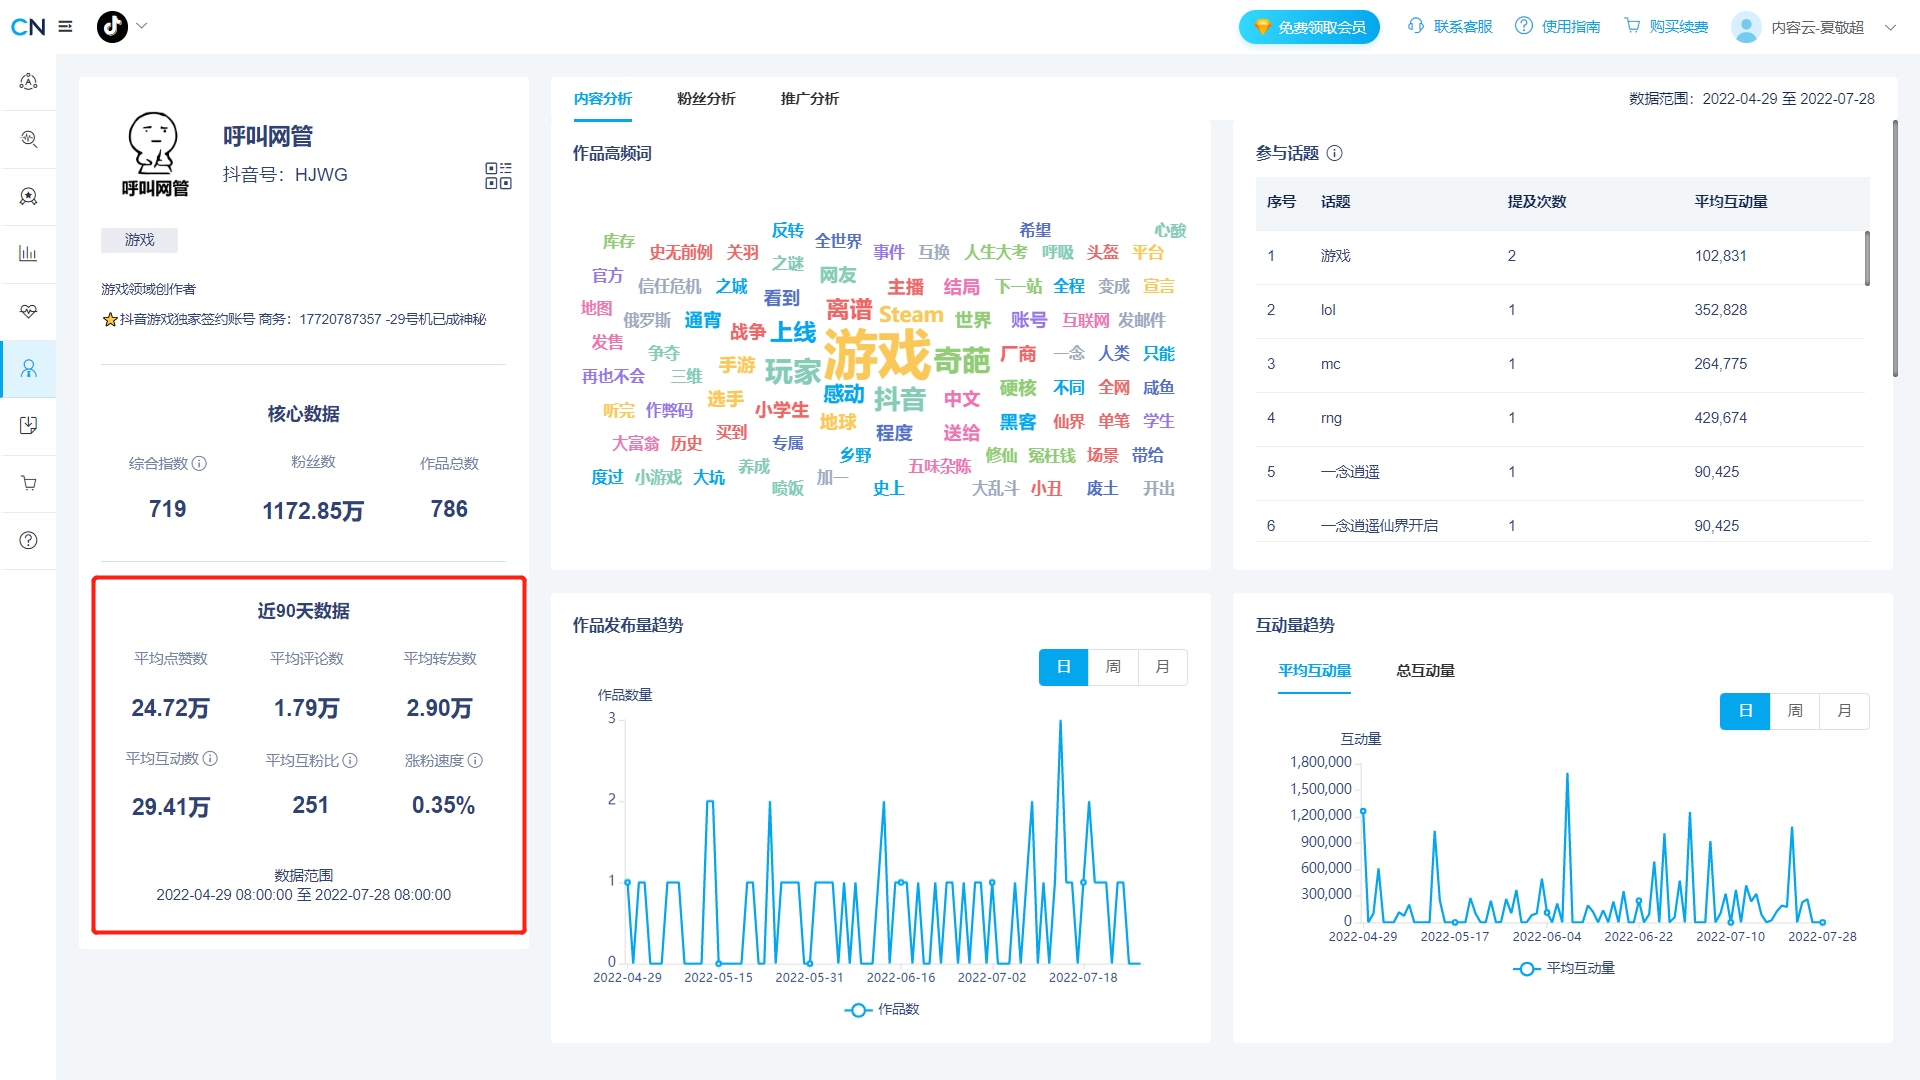Screen dimensions: 1920x1080
Task: Open the triangle network sidebar icon
Action: [28, 82]
